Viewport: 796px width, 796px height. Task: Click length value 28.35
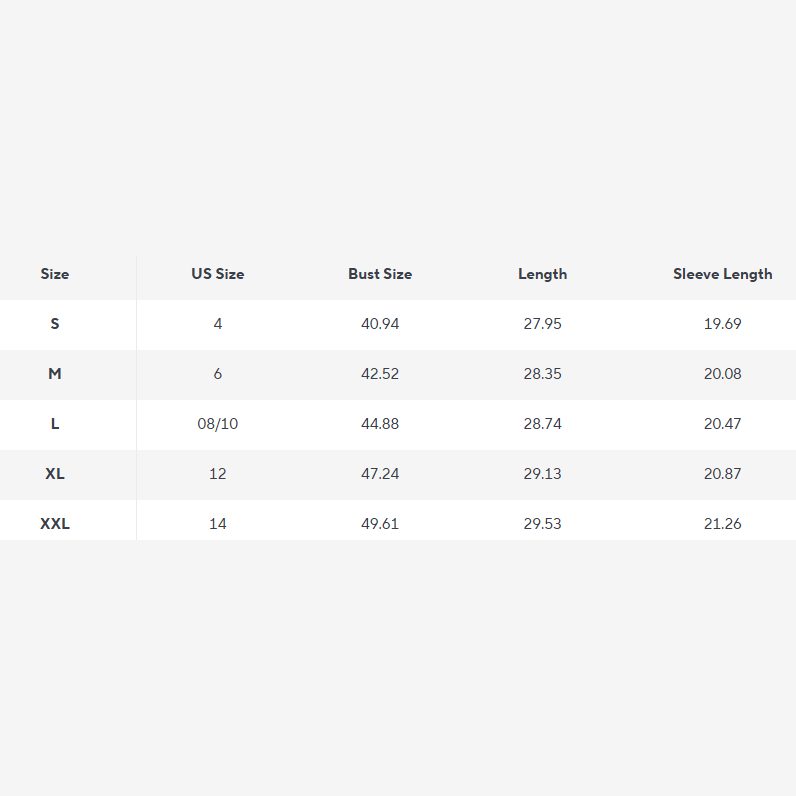[543, 374]
